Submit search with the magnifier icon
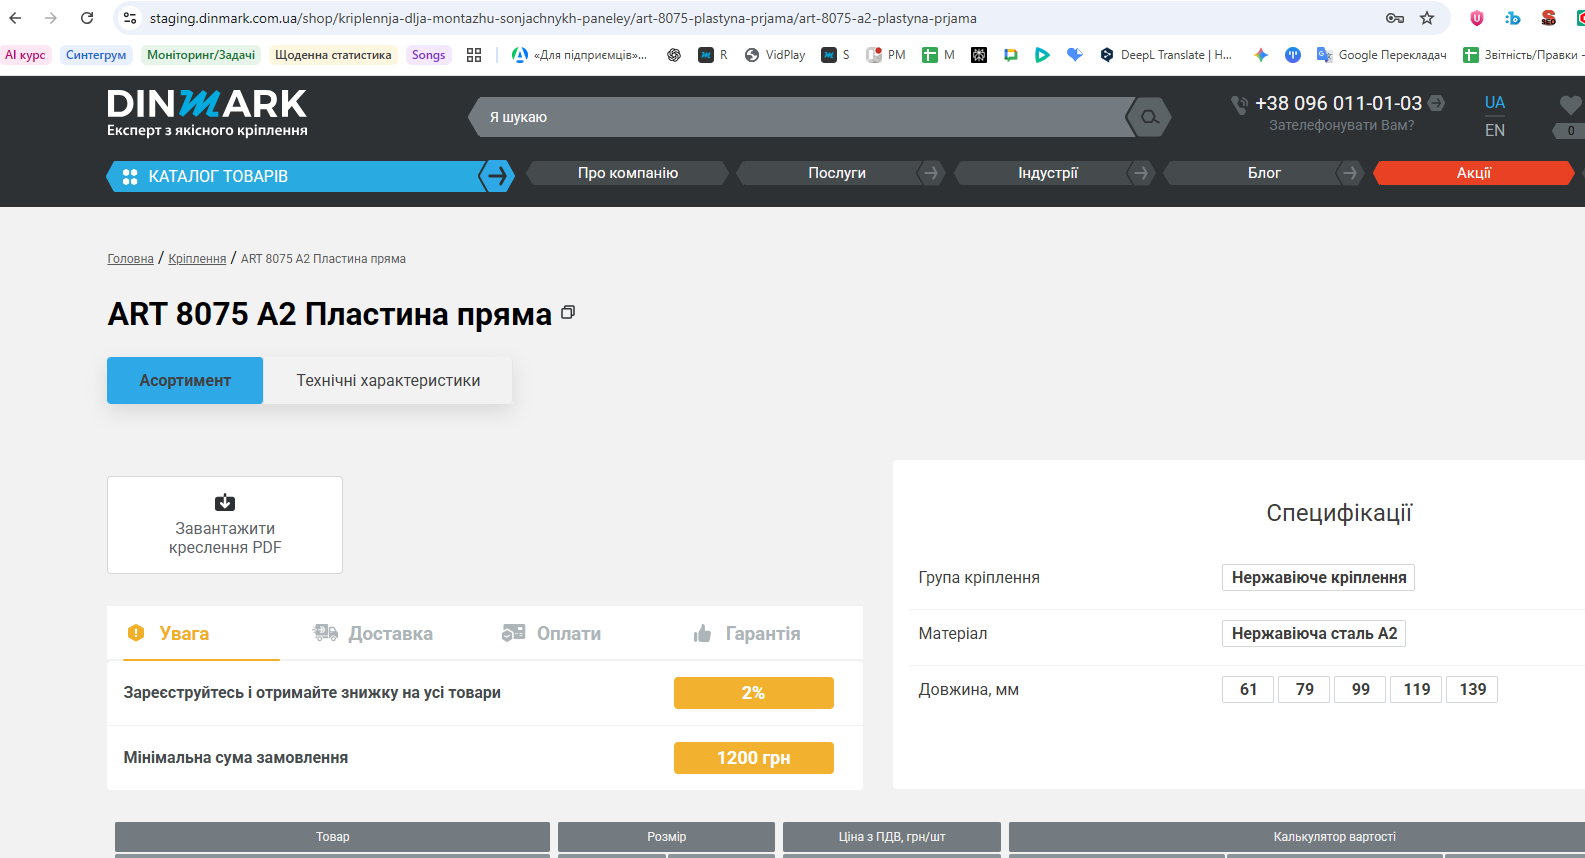Image resolution: width=1585 pixels, height=858 pixels. [x=1149, y=117]
